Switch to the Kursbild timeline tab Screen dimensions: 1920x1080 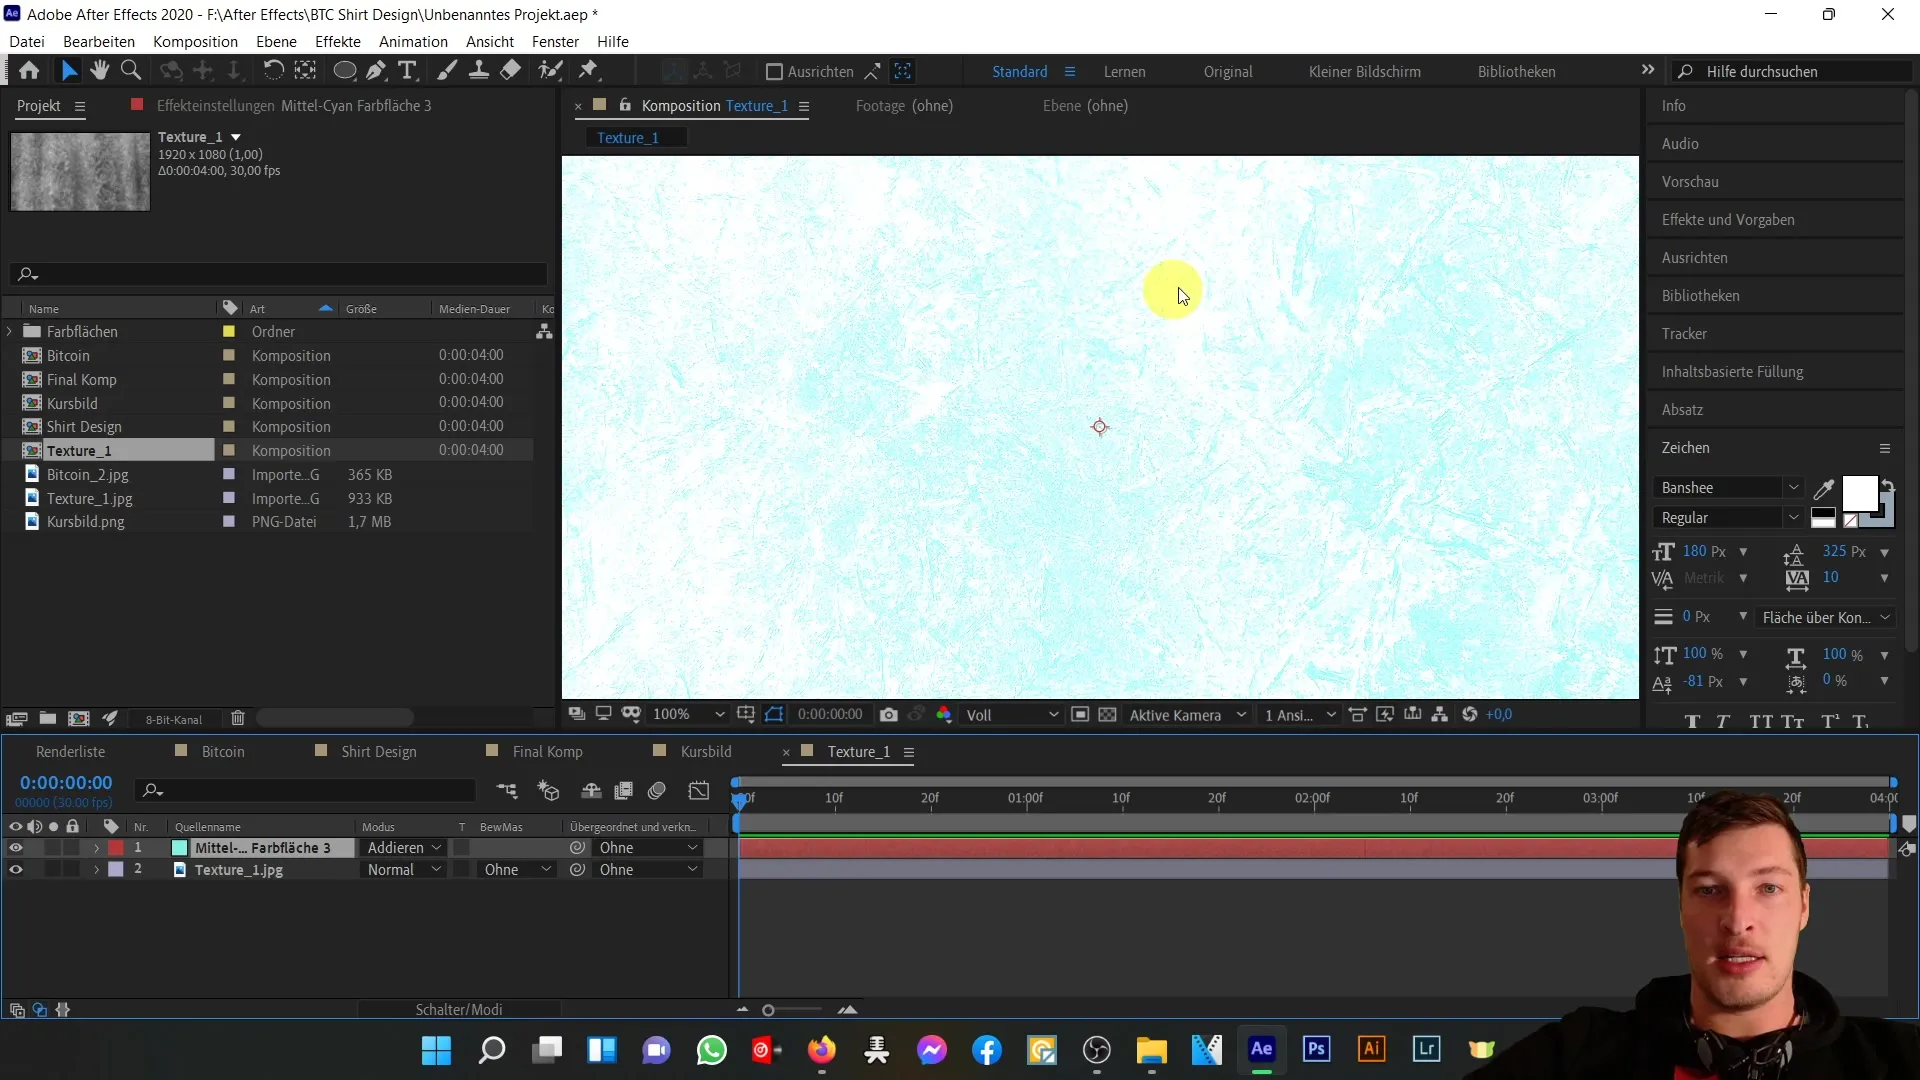[x=706, y=752]
